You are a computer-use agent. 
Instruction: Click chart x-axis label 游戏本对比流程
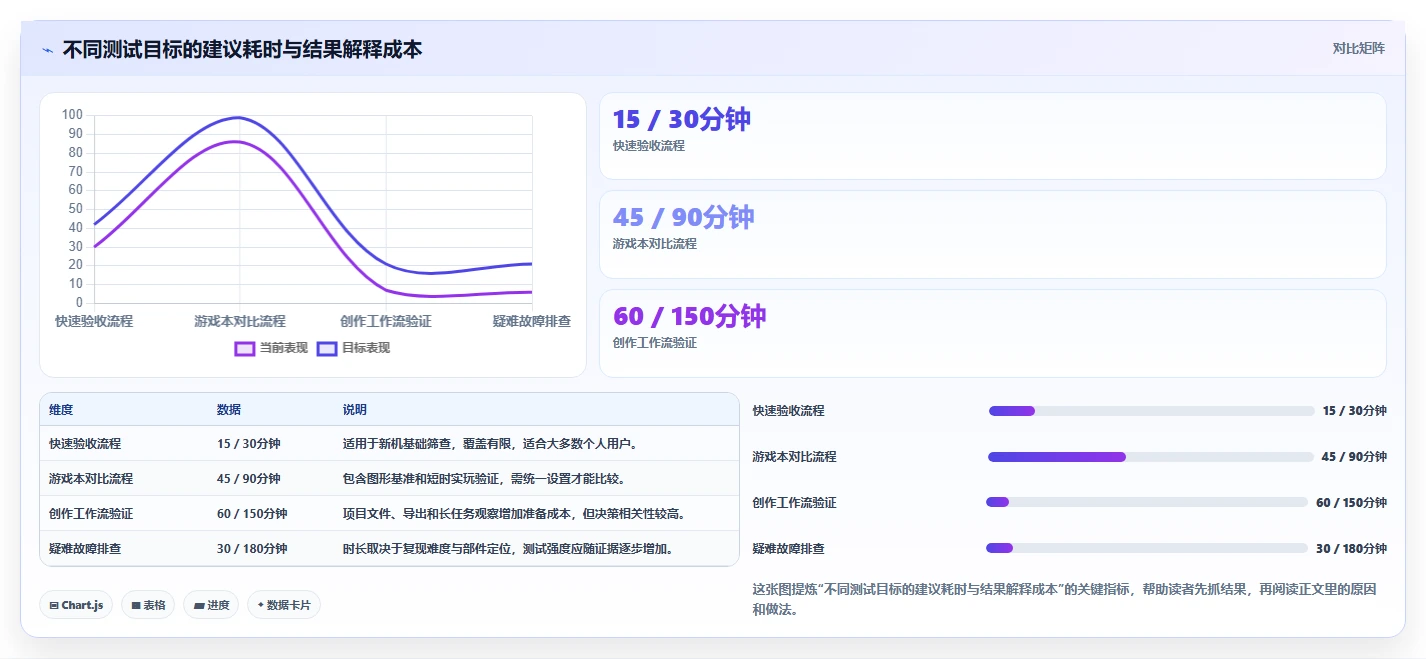[x=240, y=322]
